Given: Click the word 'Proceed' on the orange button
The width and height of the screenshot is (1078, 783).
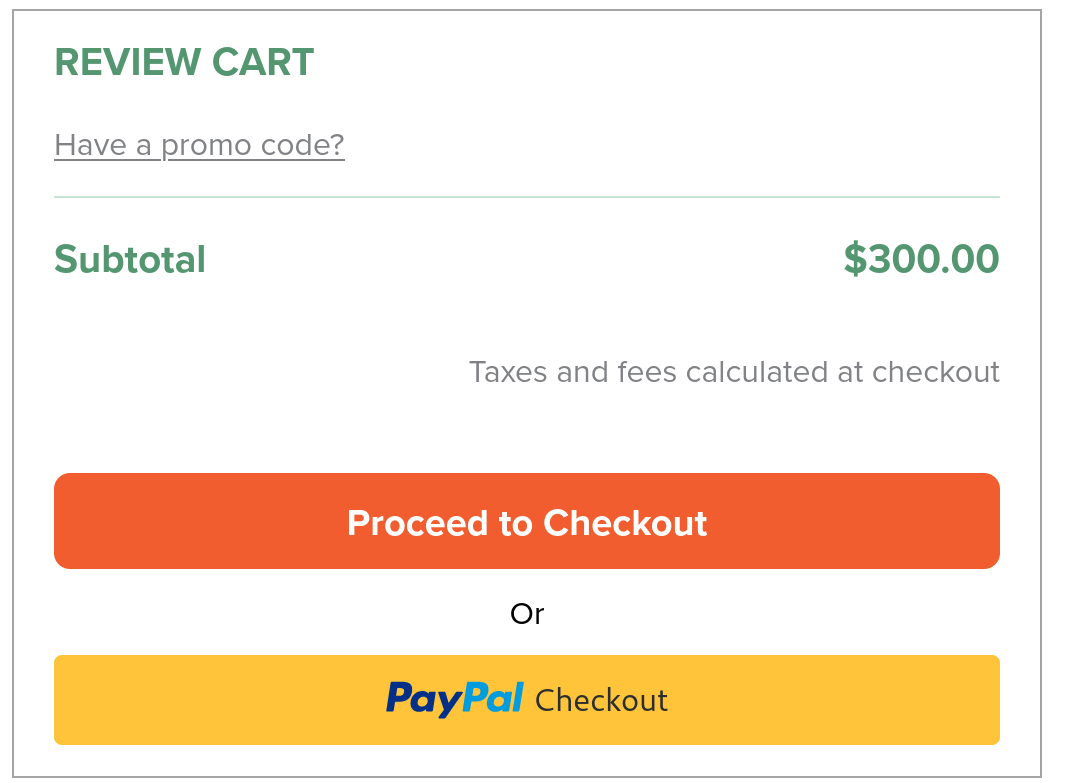Looking at the screenshot, I should pos(419,523).
